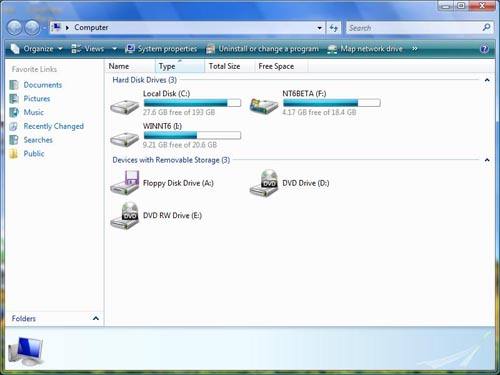Expand the Folders pane chevron
The height and width of the screenshot is (375, 500).
coord(96,318)
